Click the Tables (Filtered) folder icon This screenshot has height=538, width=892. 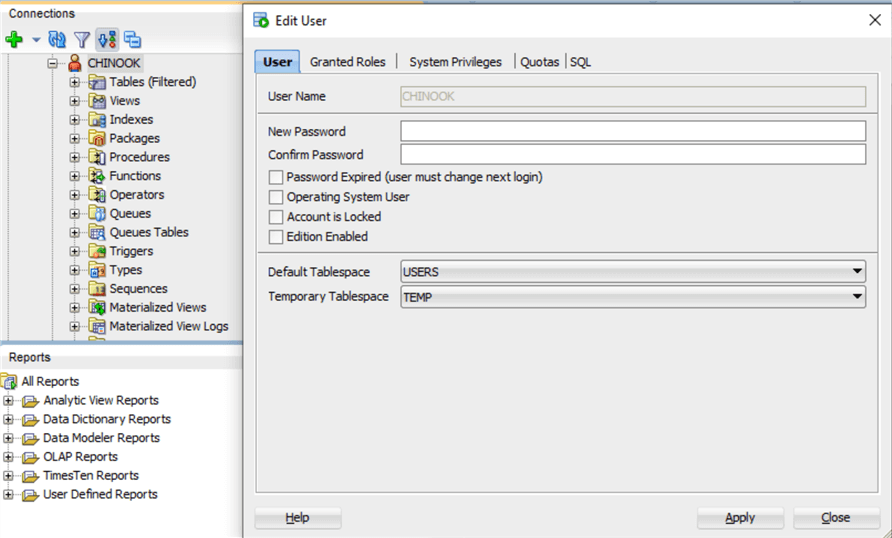point(97,82)
